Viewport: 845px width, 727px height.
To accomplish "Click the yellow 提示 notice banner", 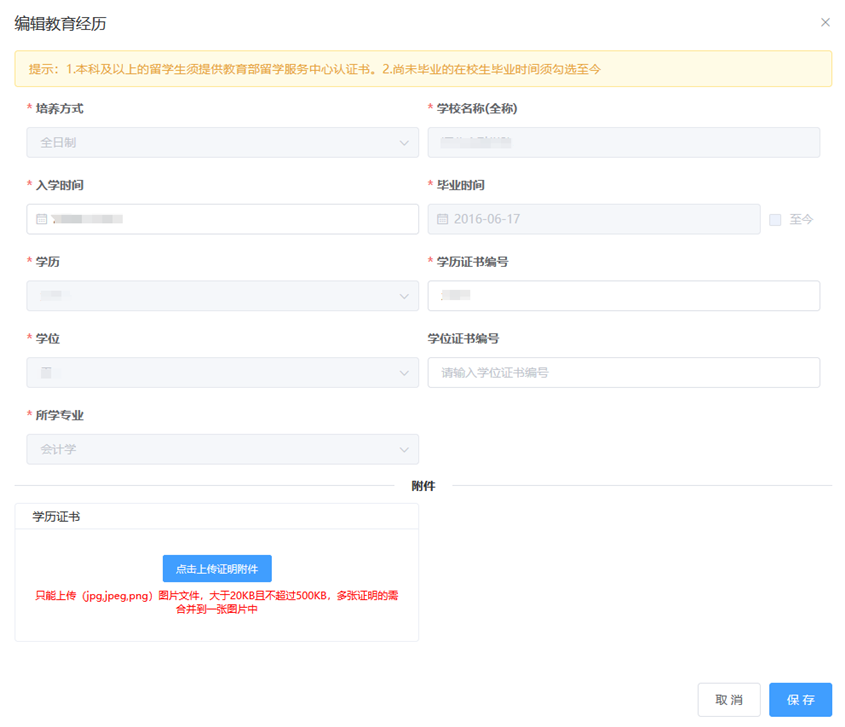I will click(x=422, y=69).
